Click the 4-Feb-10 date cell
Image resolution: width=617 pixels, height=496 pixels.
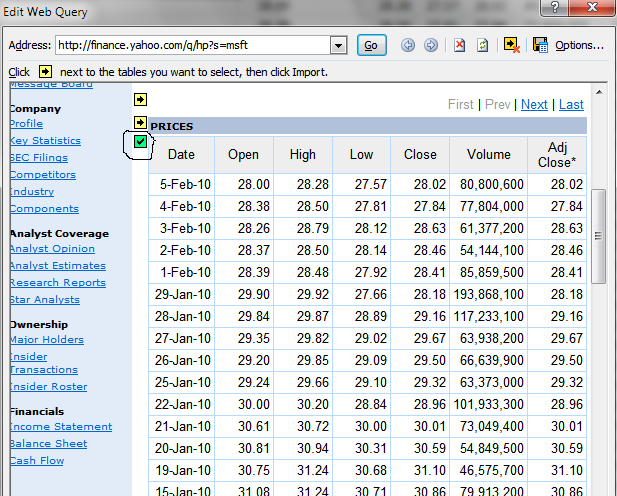pos(181,206)
